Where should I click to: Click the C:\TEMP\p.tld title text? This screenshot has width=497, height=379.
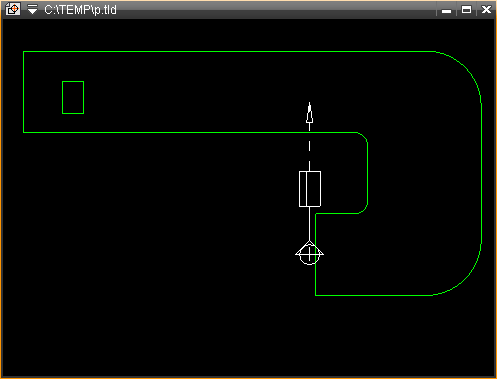(x=80, y=10)
